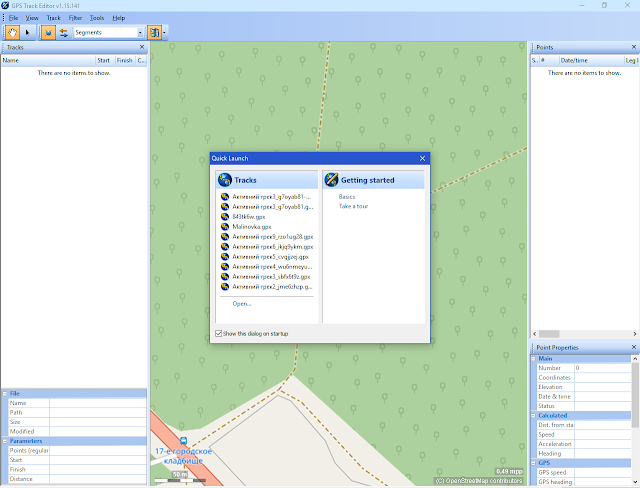
Task: Close the Point Properties panel
Action: [x=634, y=347]
